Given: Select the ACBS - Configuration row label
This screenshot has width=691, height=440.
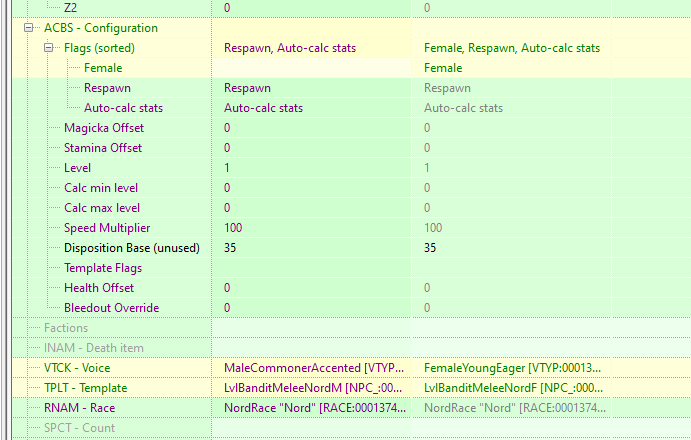Looking at the screenshot, I should [x=101, y=28].
